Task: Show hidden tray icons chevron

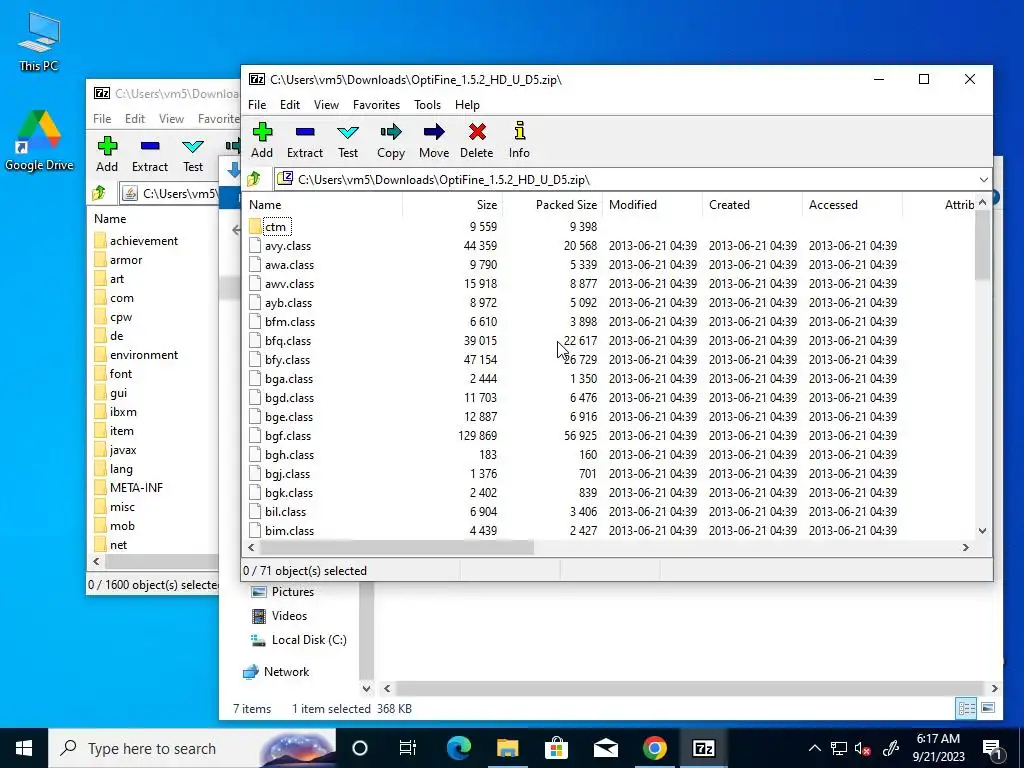Action: (814, 749)
